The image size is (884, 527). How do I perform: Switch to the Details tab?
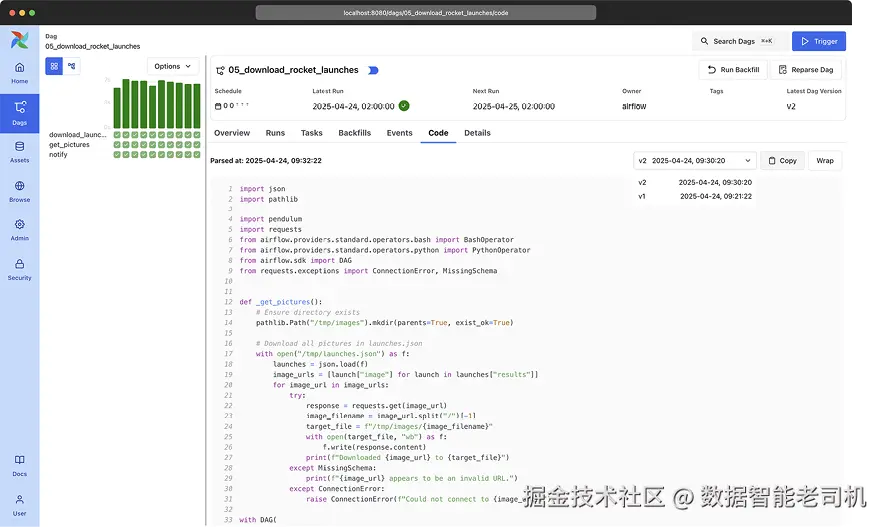tap(477, 133)
